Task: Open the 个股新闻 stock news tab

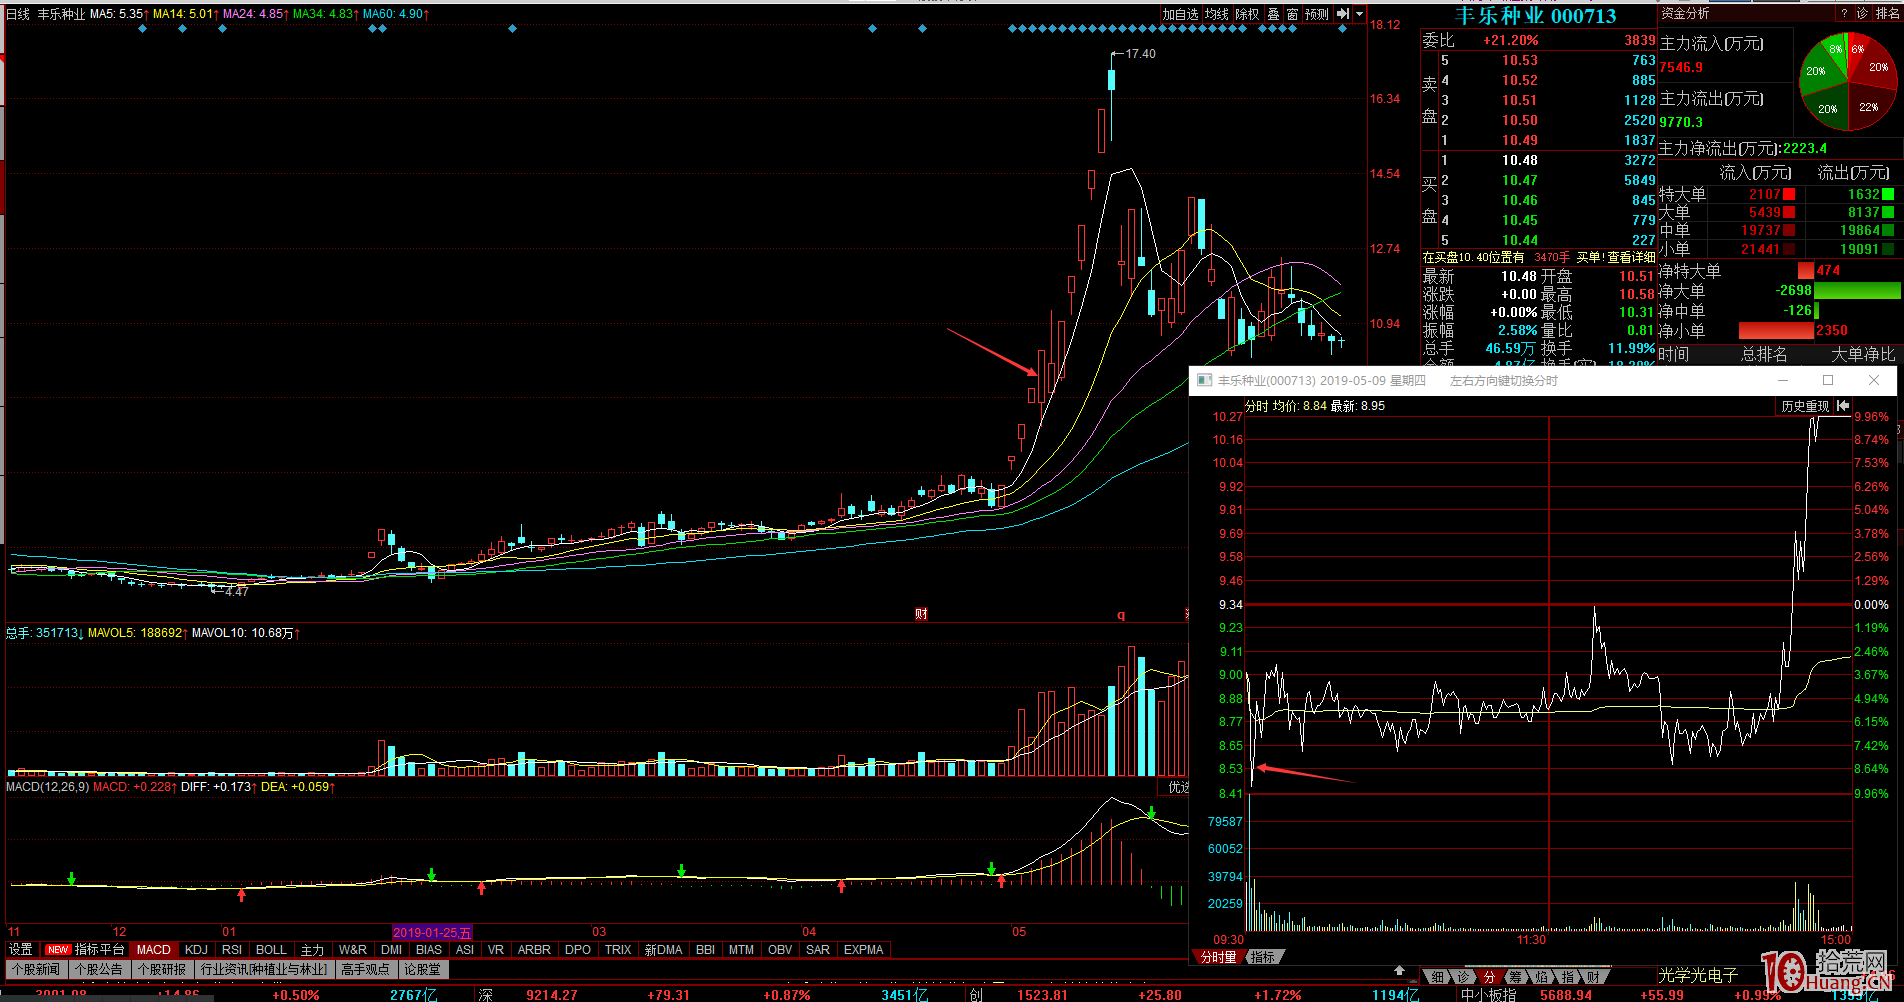Action: [36, 969]
